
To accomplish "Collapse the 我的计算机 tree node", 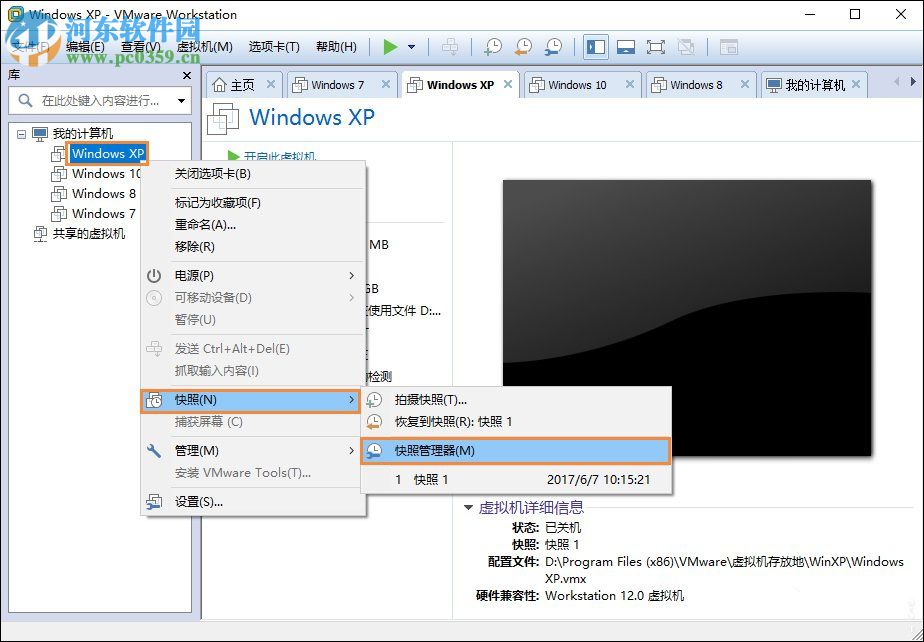I will (21, 133).
